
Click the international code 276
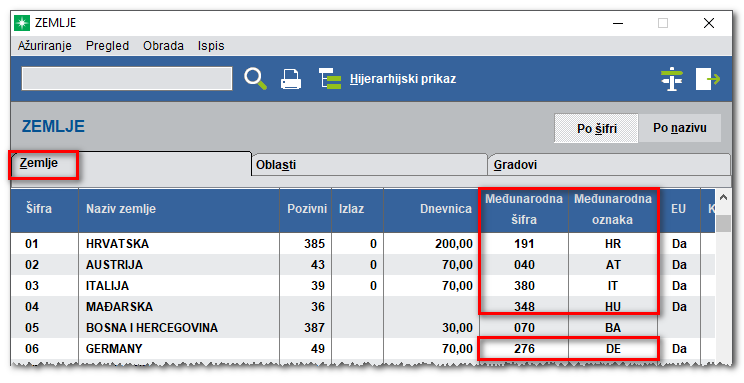(524, 349)
